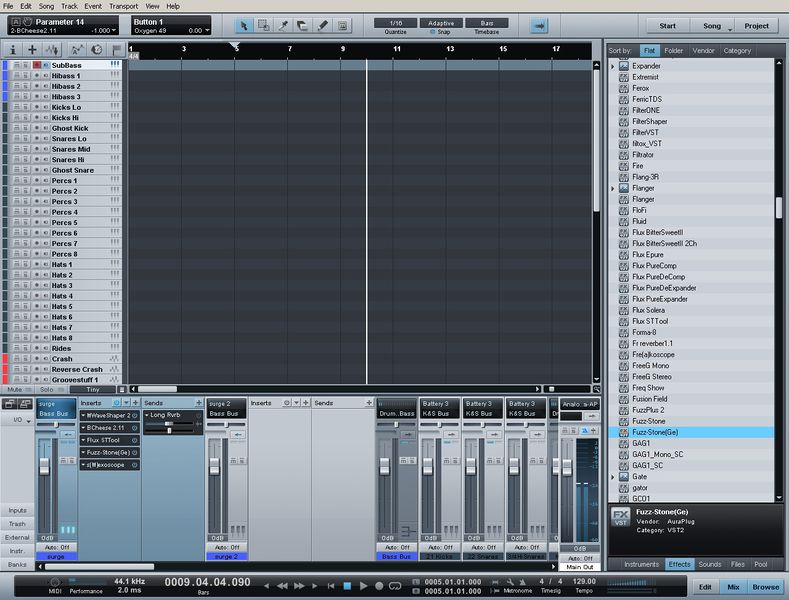Open the track Inspector info icon
Image resolution: width=789 pixels, height=600 pixels.
[x=13, y=49]
